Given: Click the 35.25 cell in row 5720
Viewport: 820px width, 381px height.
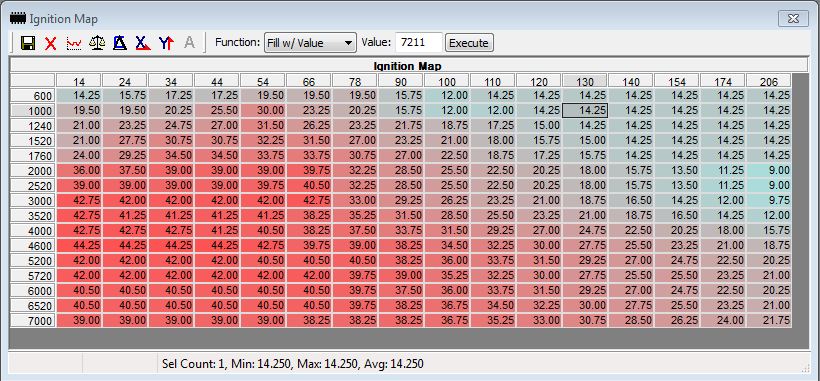Looking at the screenshot, I should pos(447,276).
